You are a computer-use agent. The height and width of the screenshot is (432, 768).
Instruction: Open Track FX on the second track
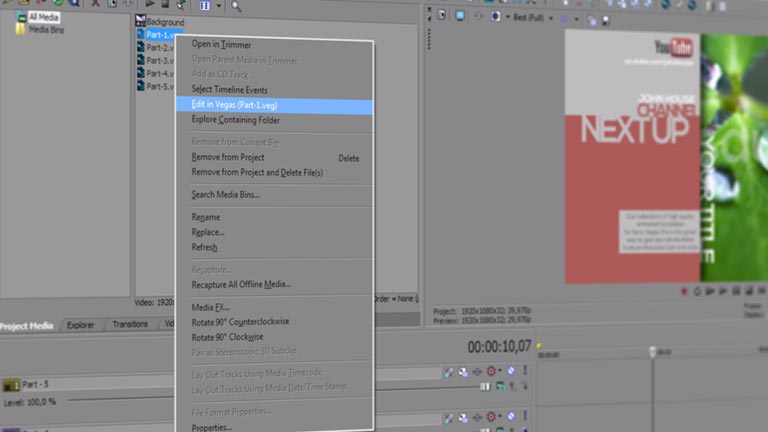477,417
